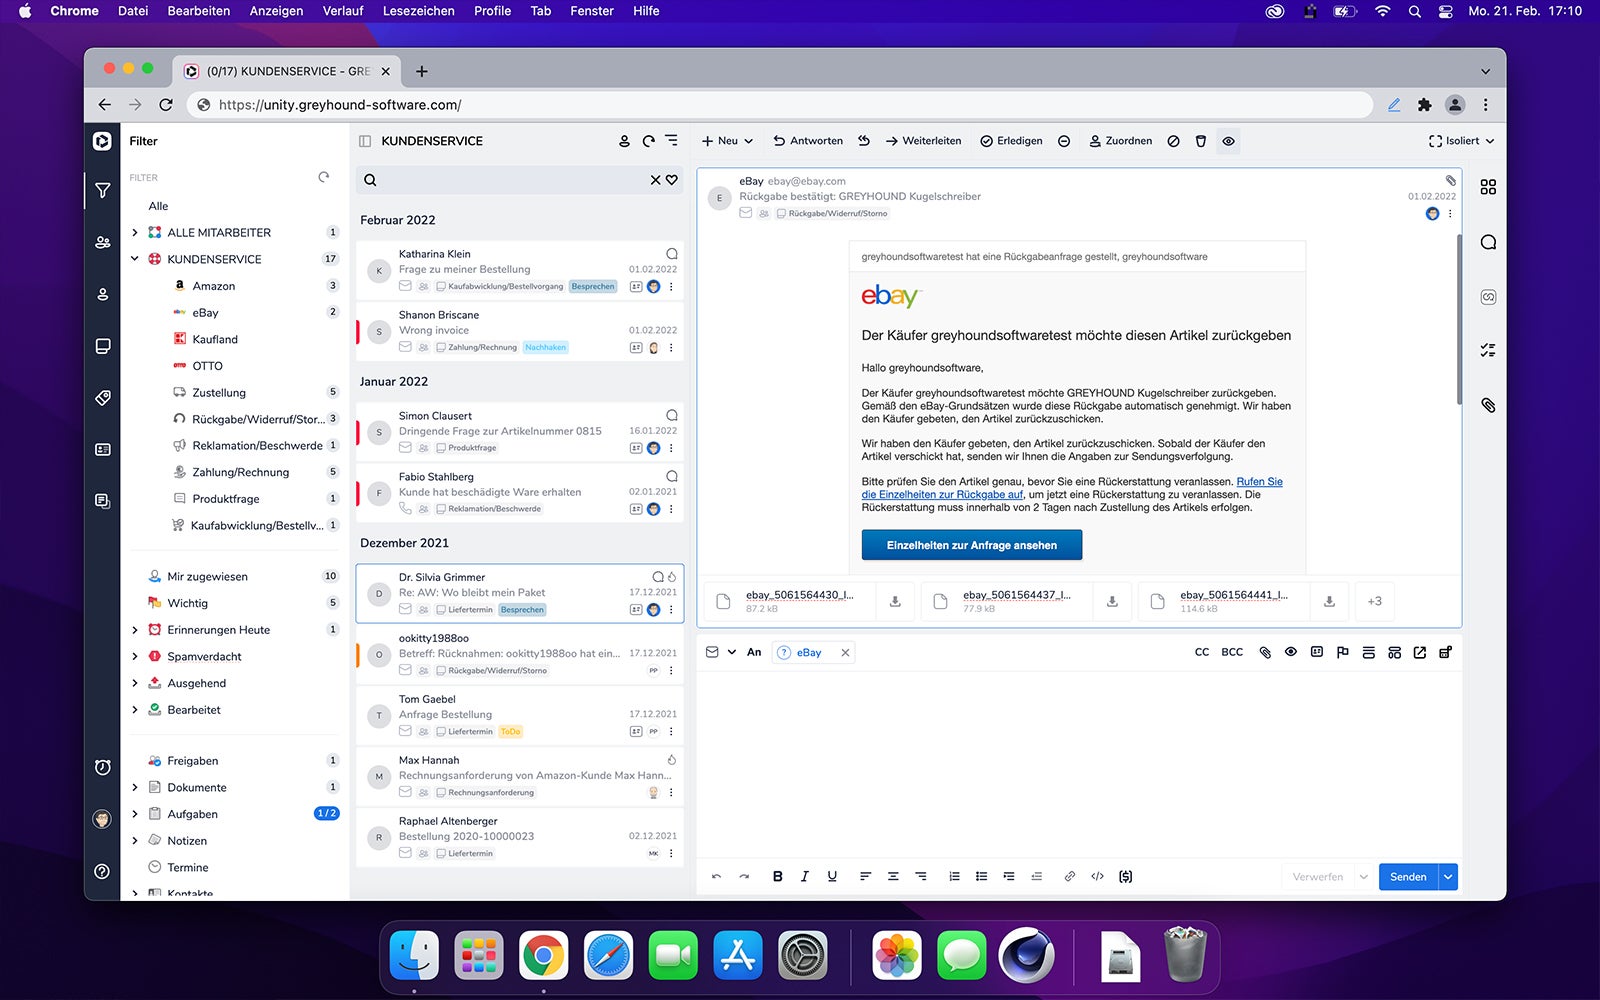Click the minus-circle icon after Erledigen
Screen dimensions: 1600x1000
pyautogui.click(x=1064, y=141)
